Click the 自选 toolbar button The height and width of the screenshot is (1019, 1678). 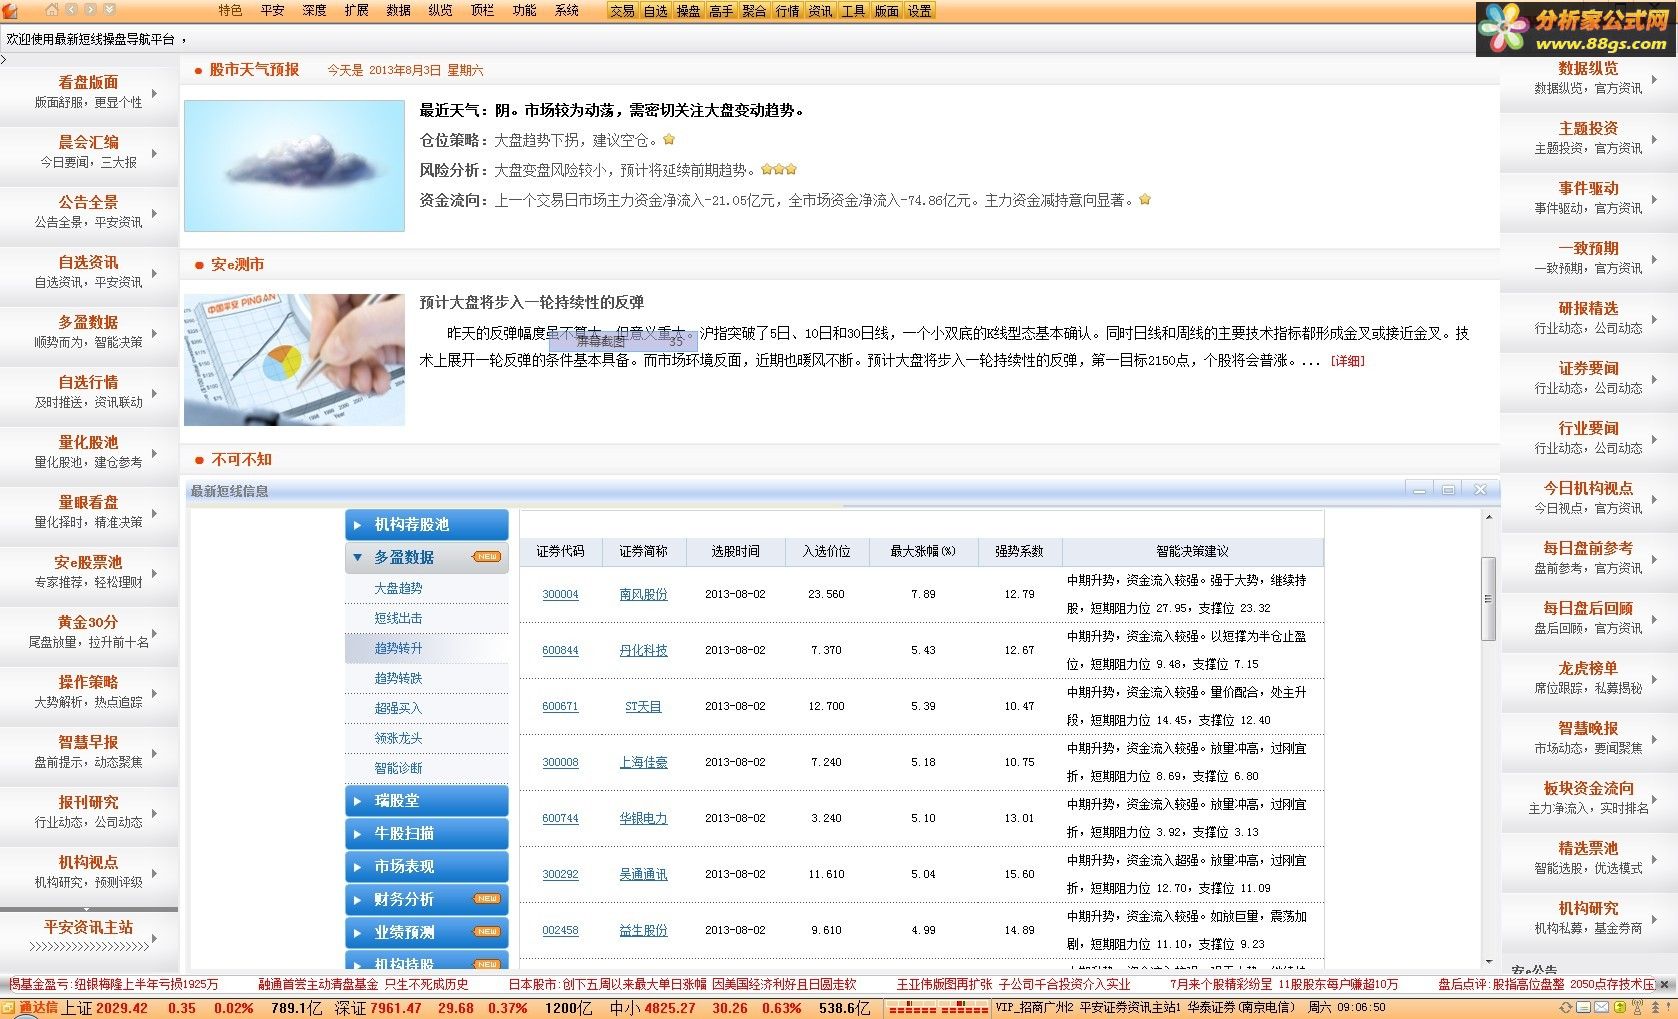655,11
